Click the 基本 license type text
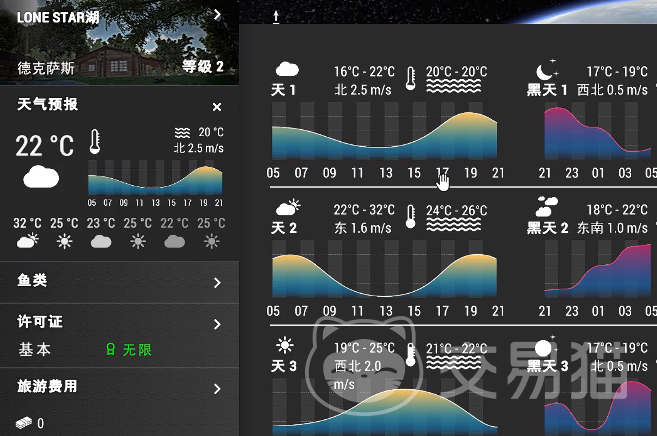 (x=35, y=349)
